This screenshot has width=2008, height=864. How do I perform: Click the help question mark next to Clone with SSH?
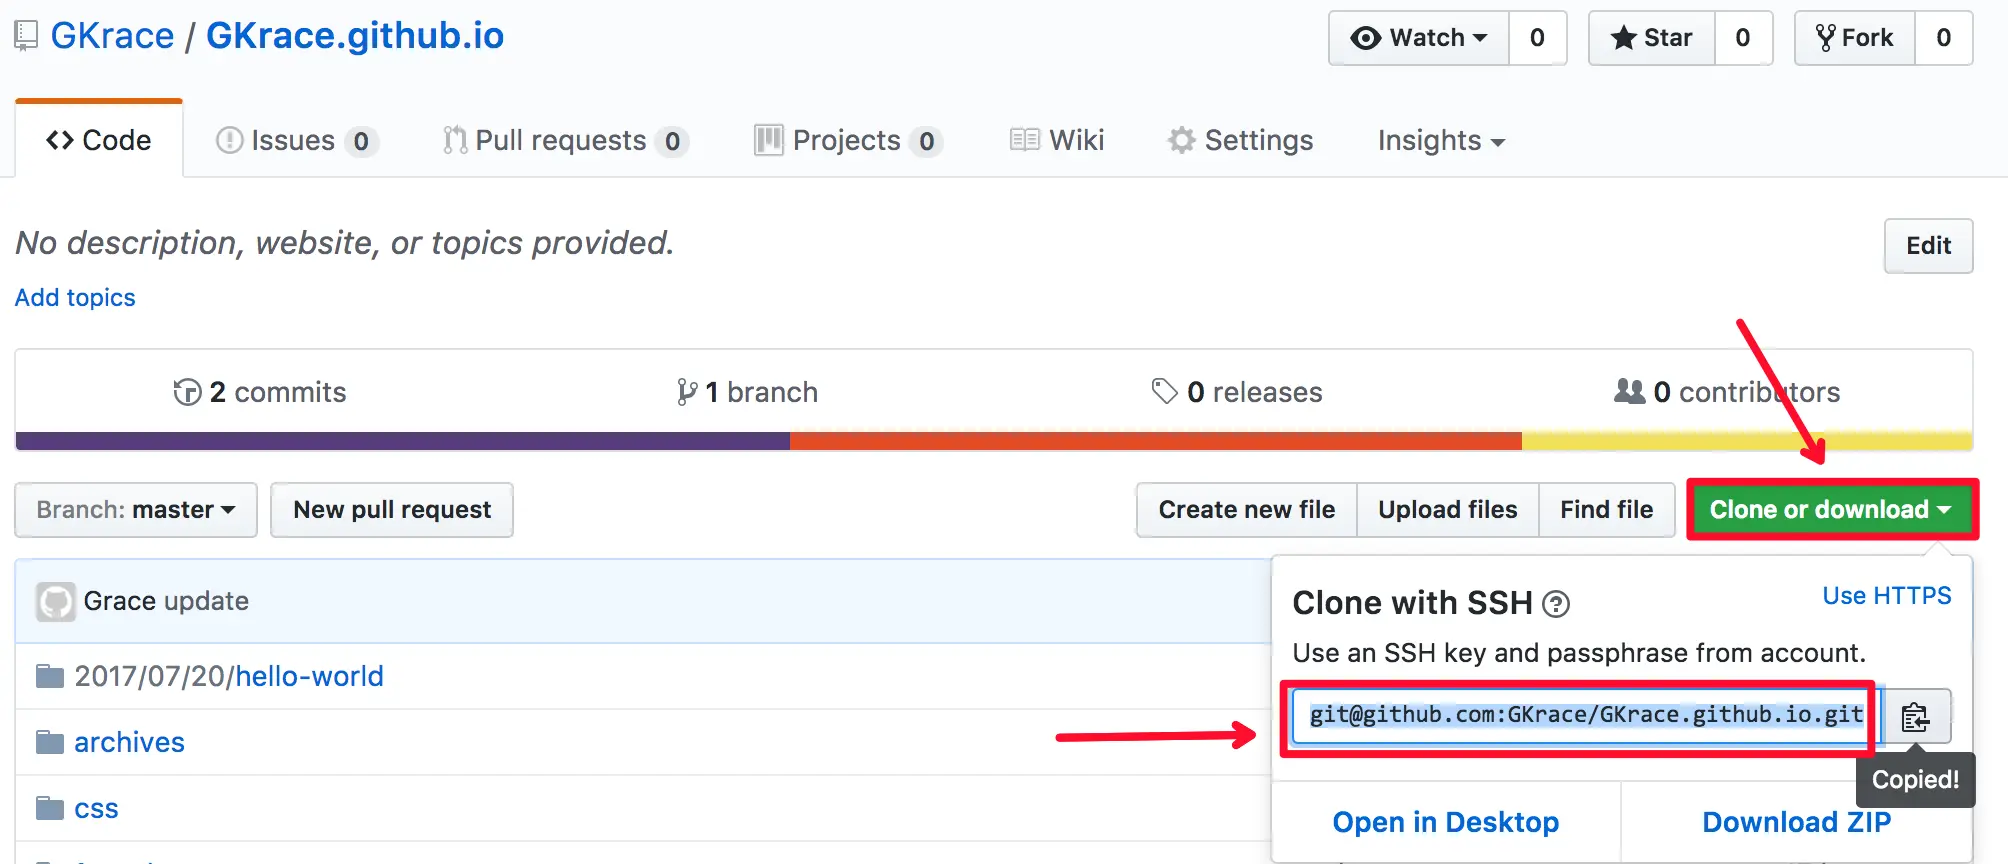tap(1556, 604)
